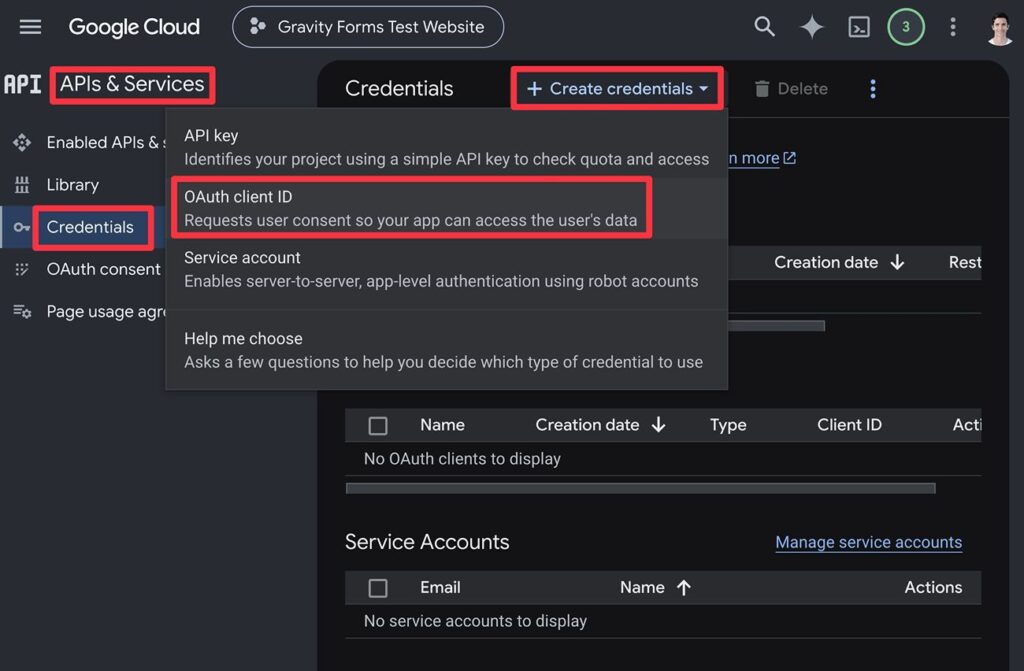Activate the Cloud Shell terminal icon
Viewport: 1024px width, 671px height.
tap(859, 27)
